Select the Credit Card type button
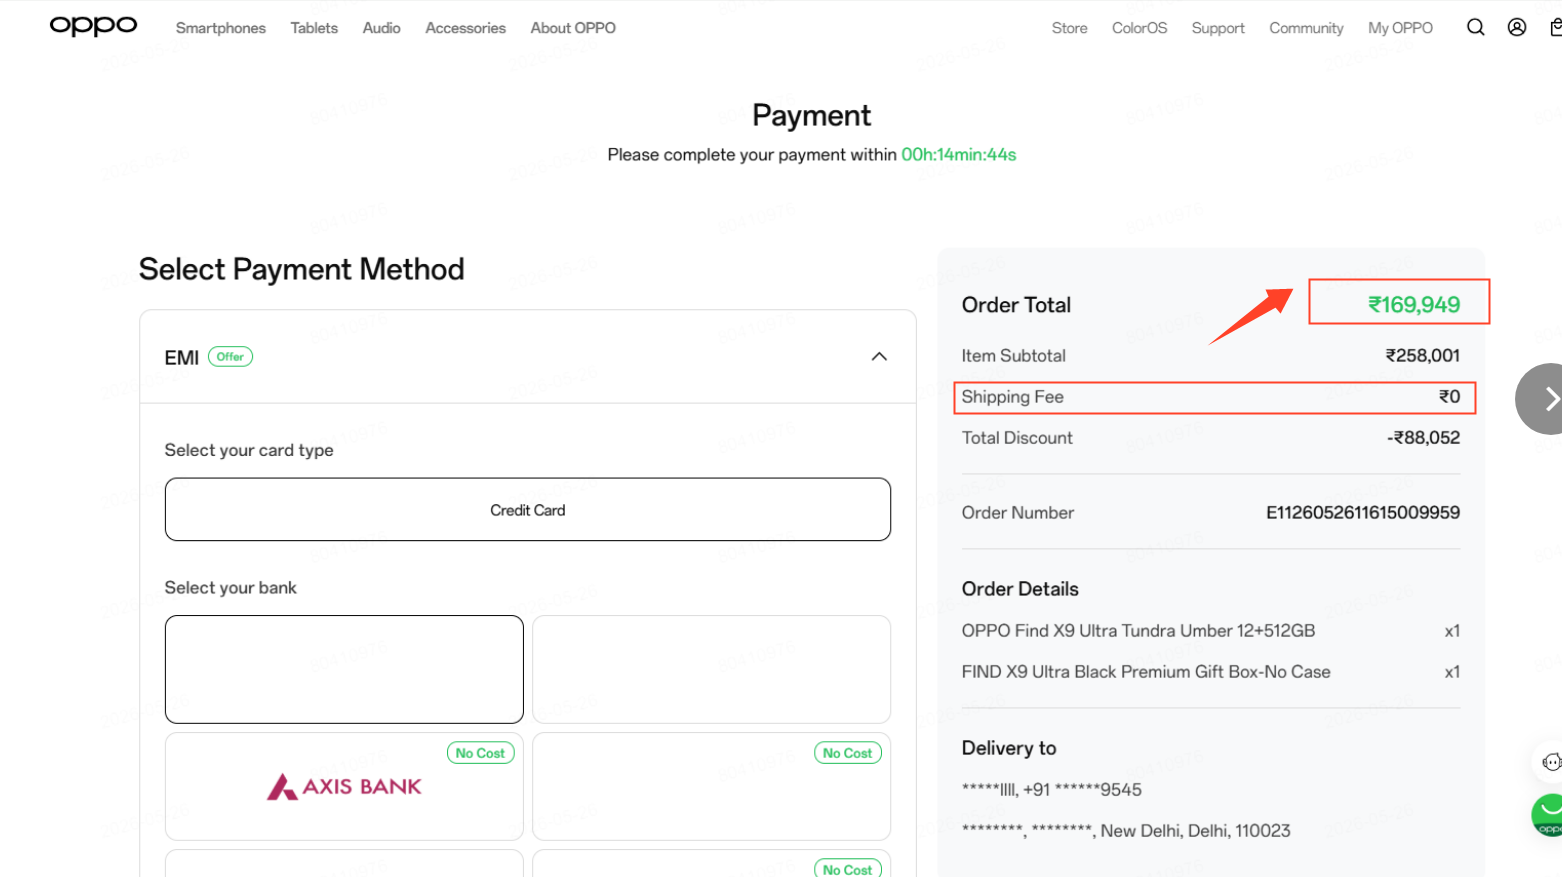The image size is (1562, 877). click(x=528, y=510)
